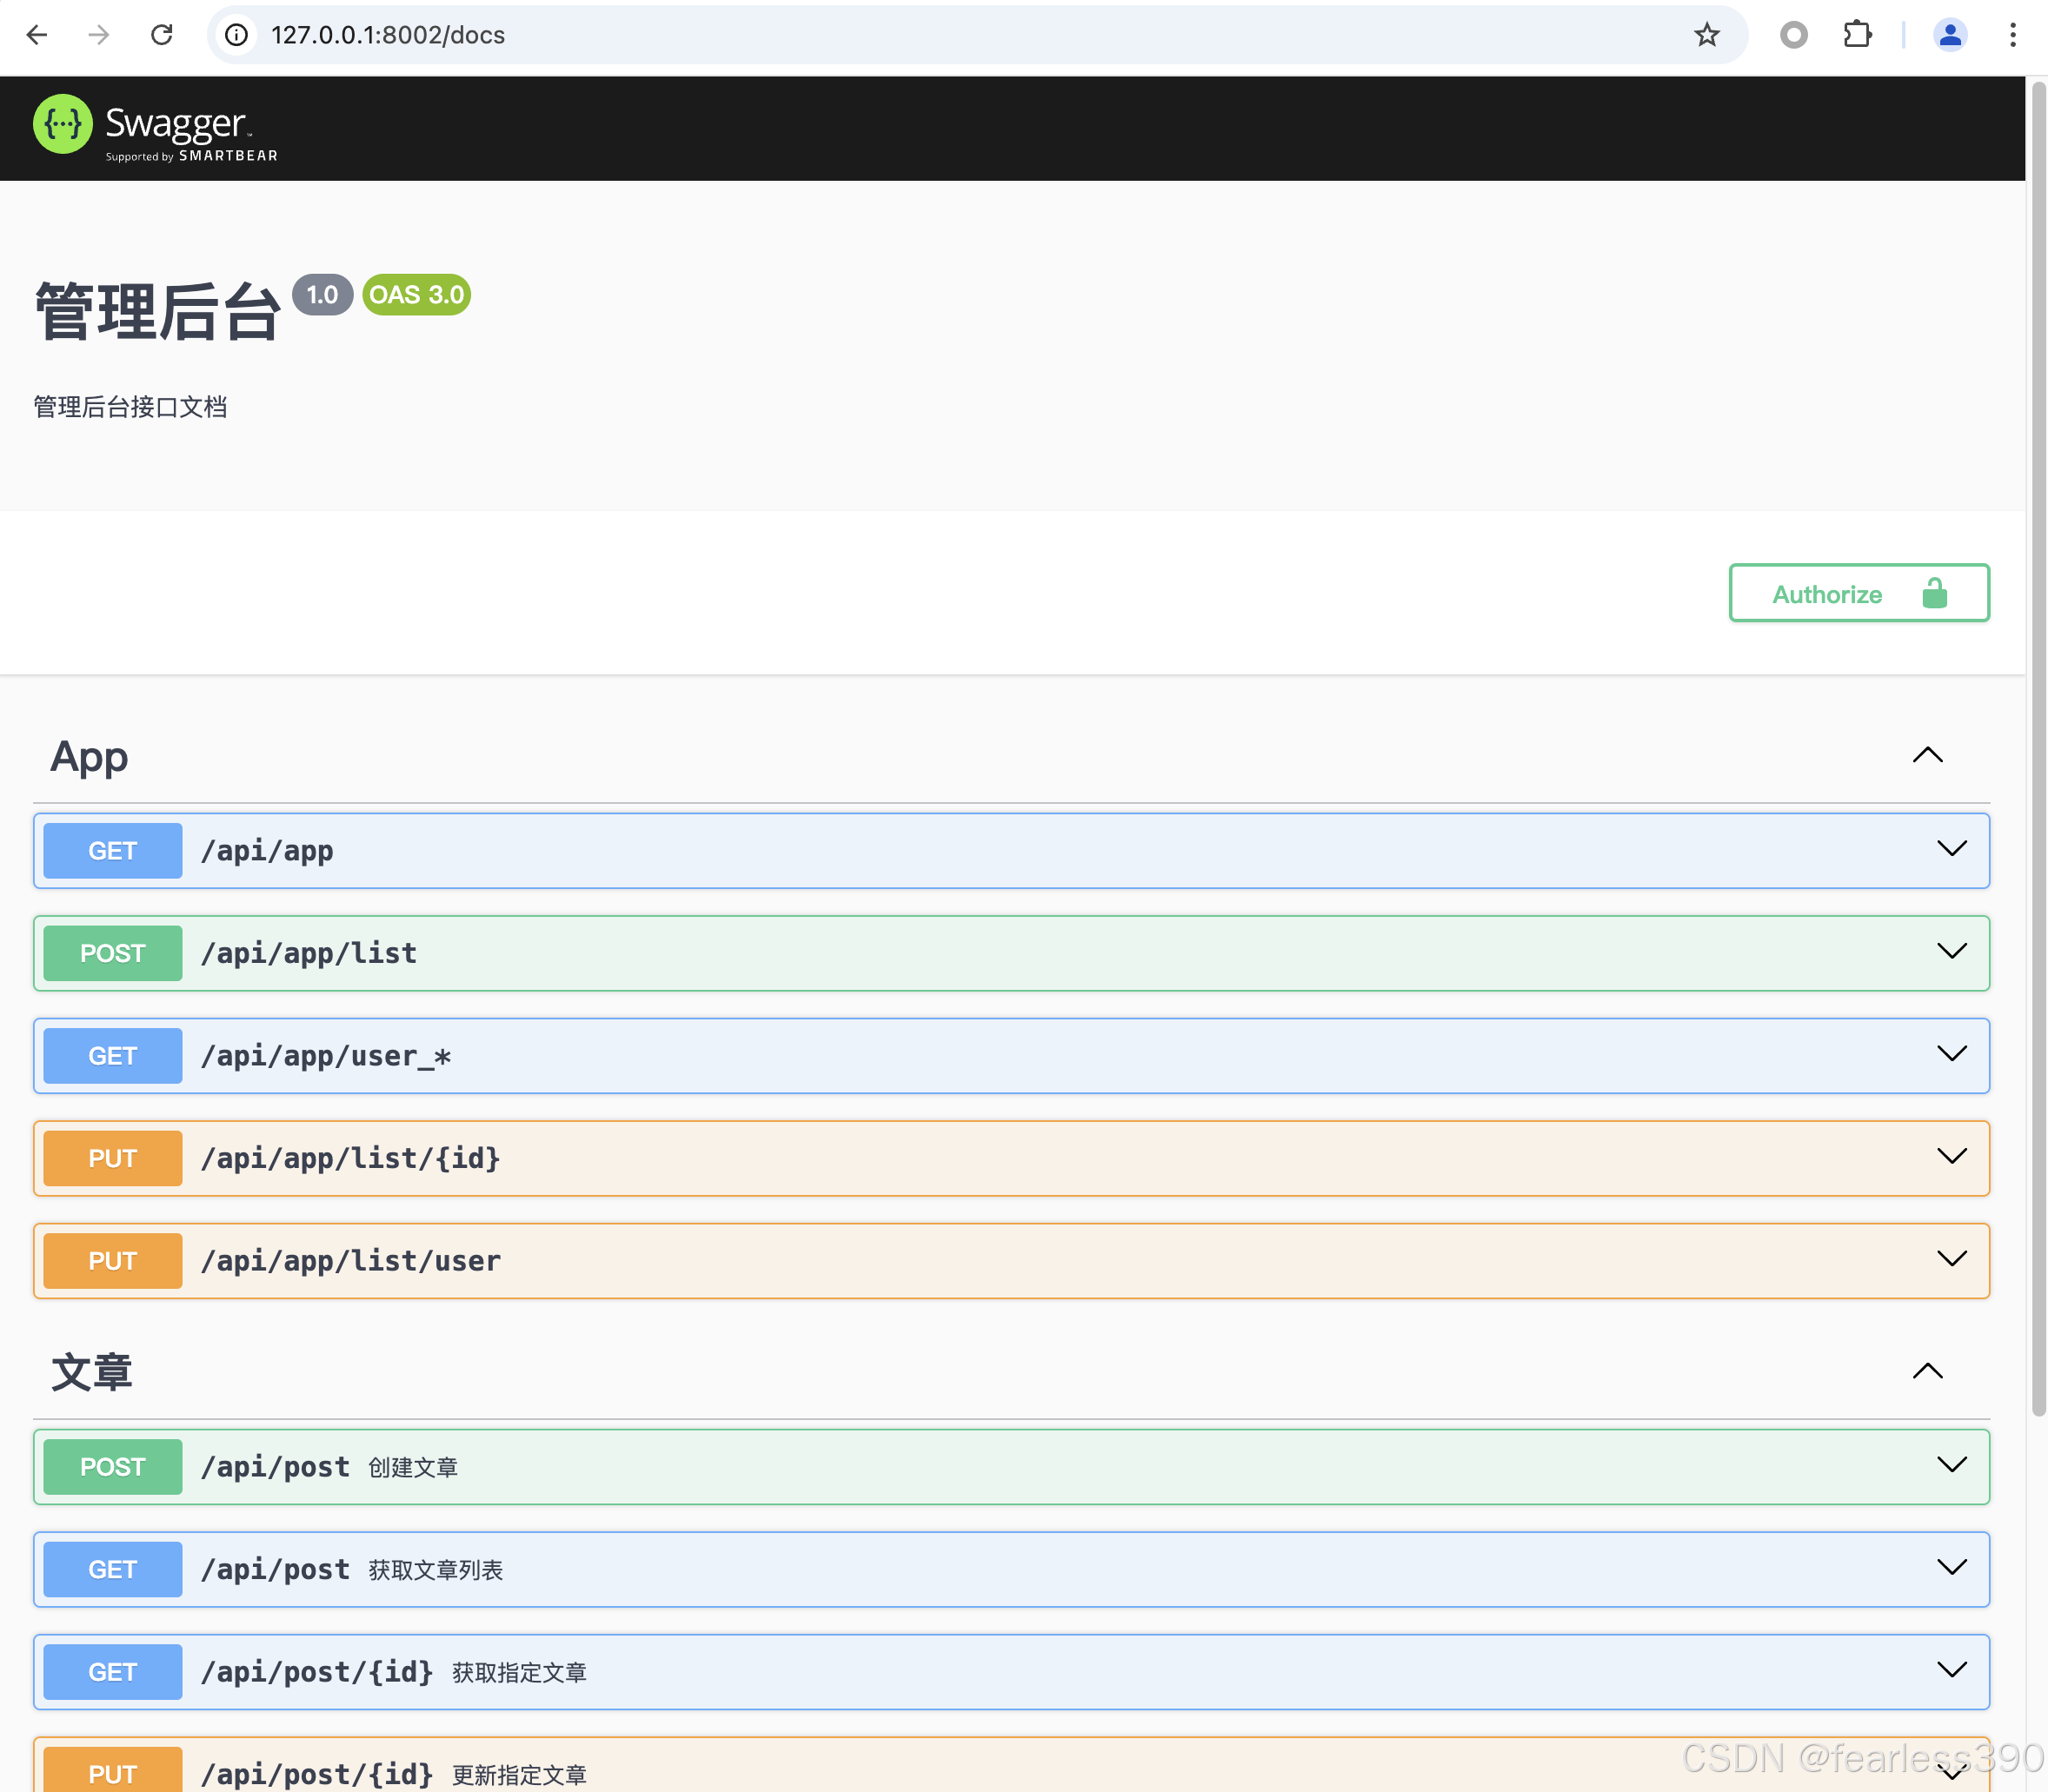The image size is (2048, 1792).
Task: Click the browser back arrow
Action: [x=37, y=35]
